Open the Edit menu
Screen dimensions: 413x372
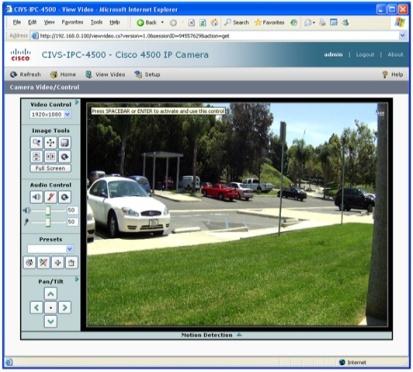[x=32, y=22]
